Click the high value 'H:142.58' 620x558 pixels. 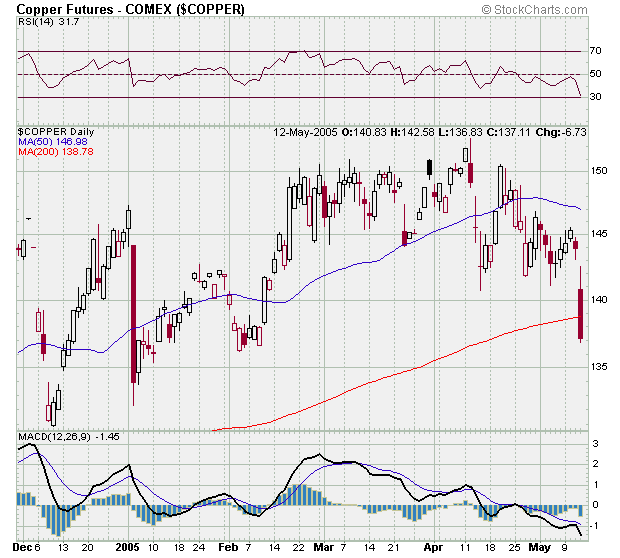pyautogui.click(x=412, y=132)
